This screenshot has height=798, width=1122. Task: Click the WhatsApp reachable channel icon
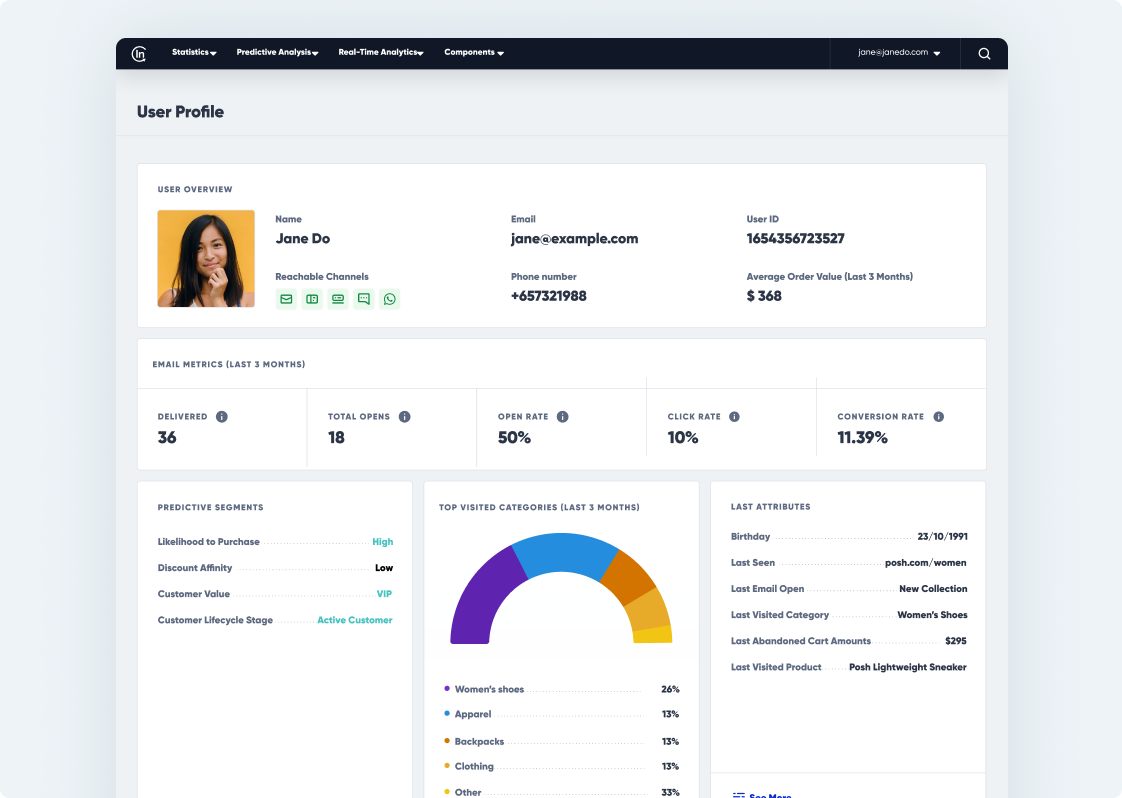point(389,299)
